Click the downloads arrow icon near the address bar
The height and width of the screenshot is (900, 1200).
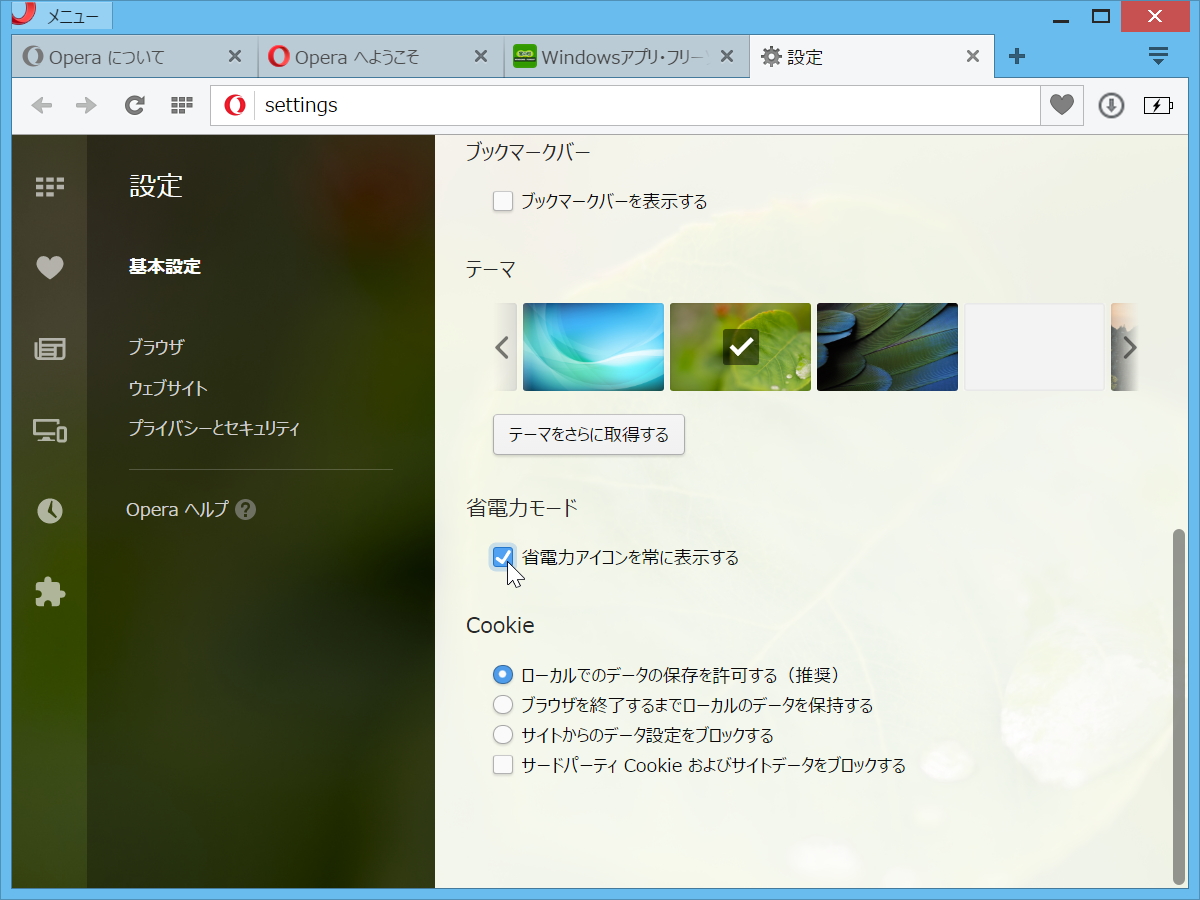pos(1110,105)
